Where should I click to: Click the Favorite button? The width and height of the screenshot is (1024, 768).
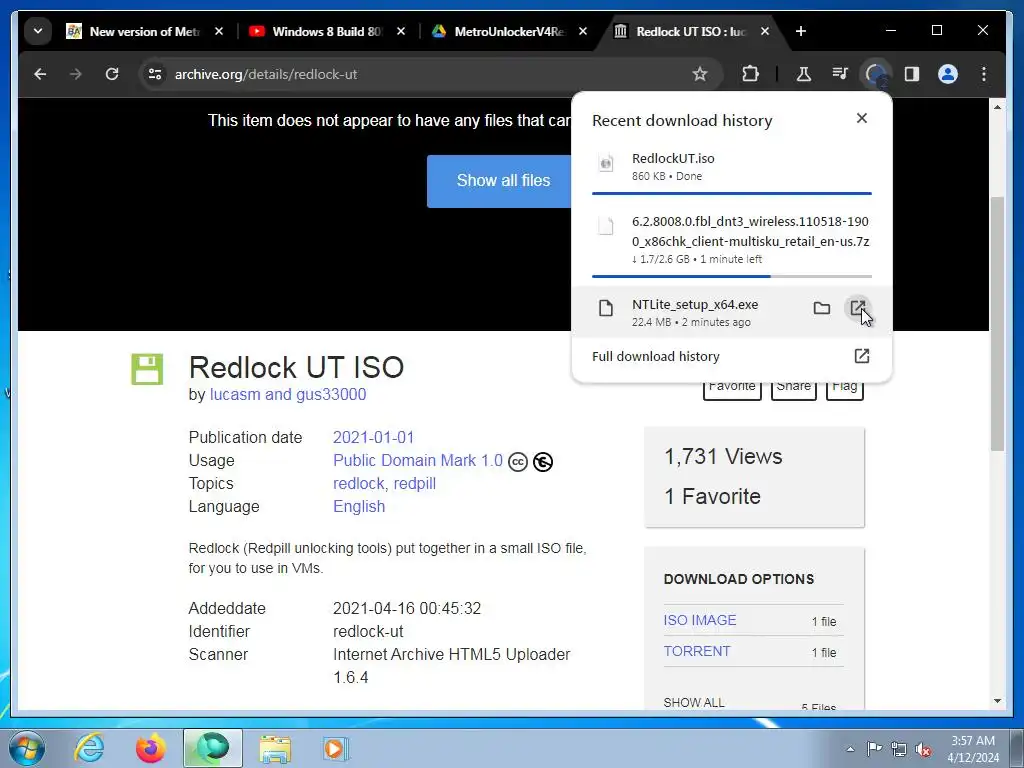(732, 388)
